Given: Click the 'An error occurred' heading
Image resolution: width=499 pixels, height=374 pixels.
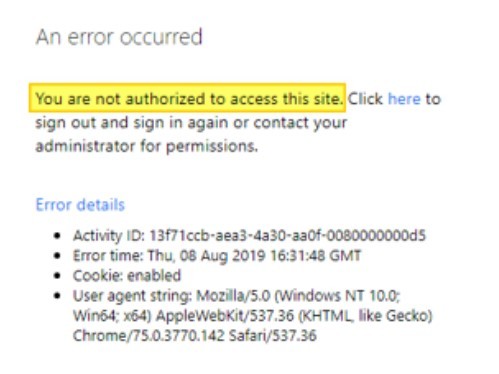Looking at the screenshot, I should (x=119, y=37).
